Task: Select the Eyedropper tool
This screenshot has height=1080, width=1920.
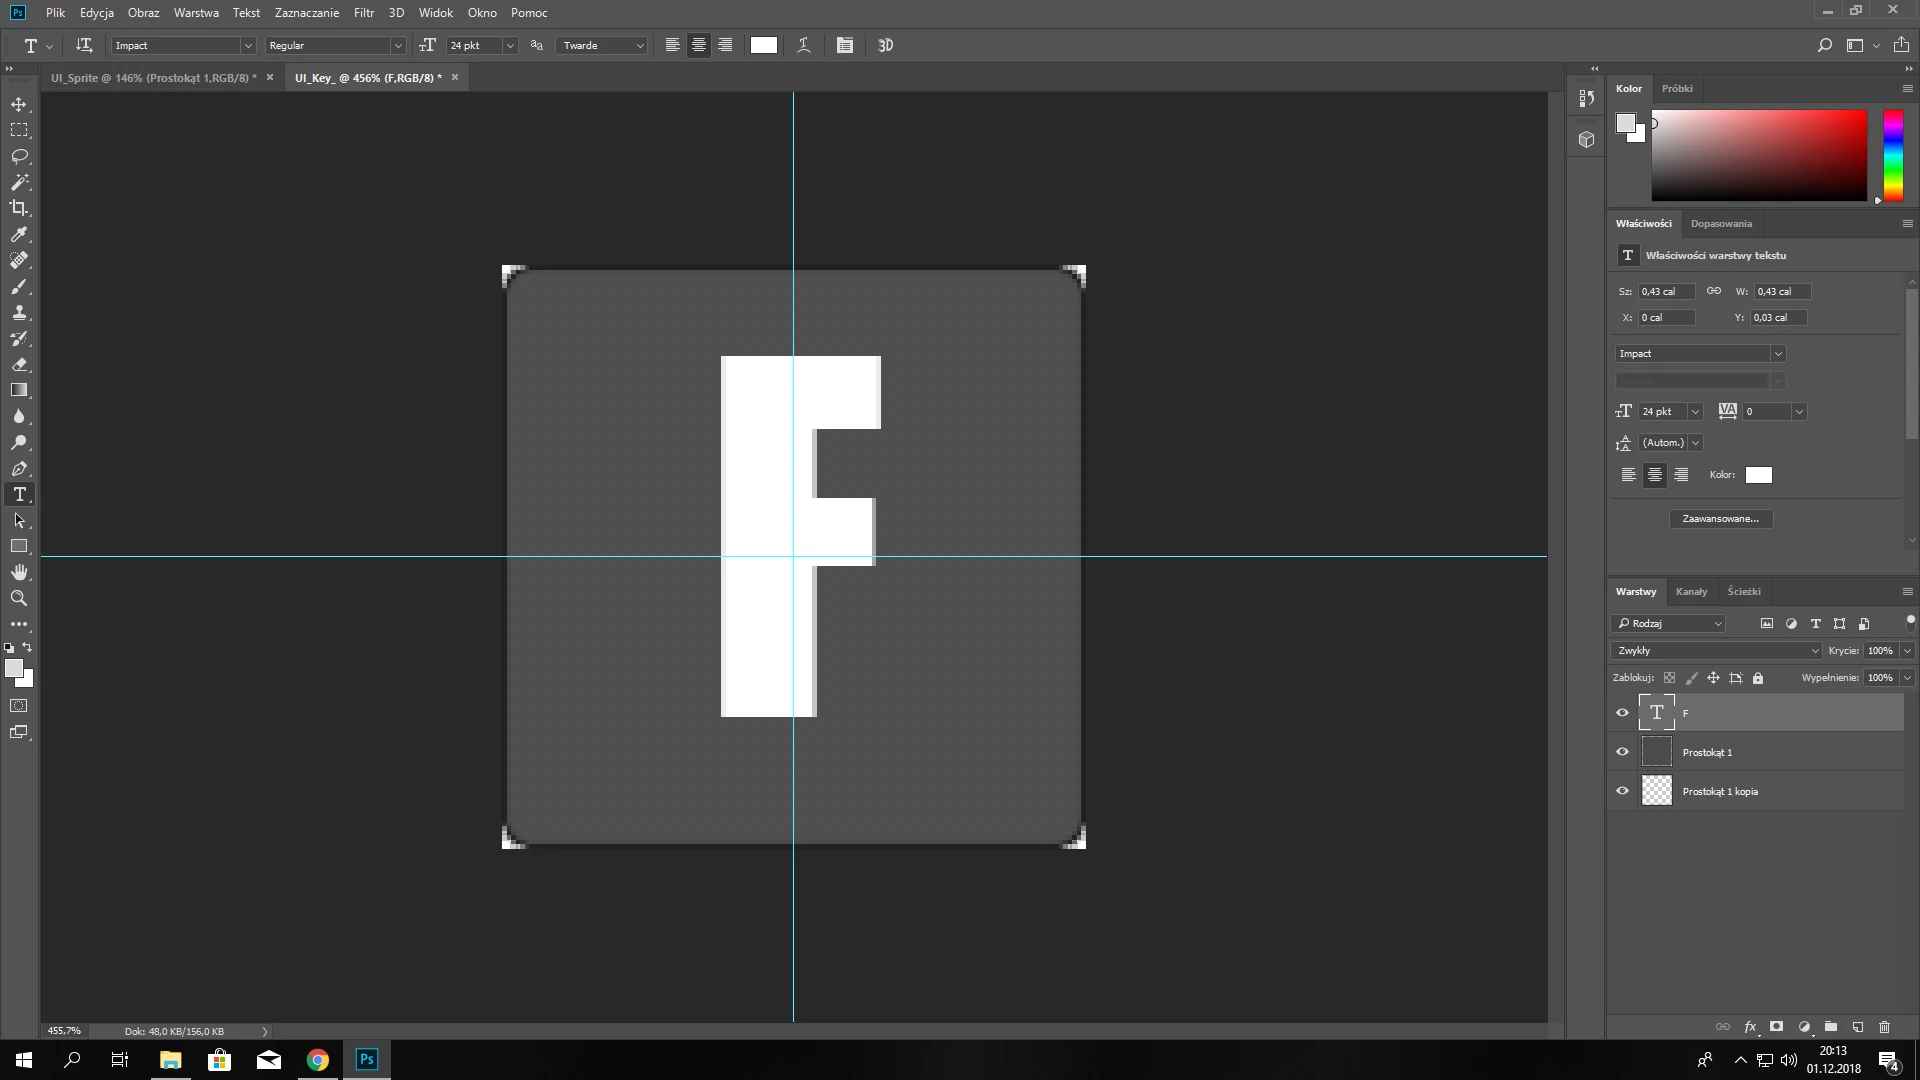Action: tap(19, 234)
